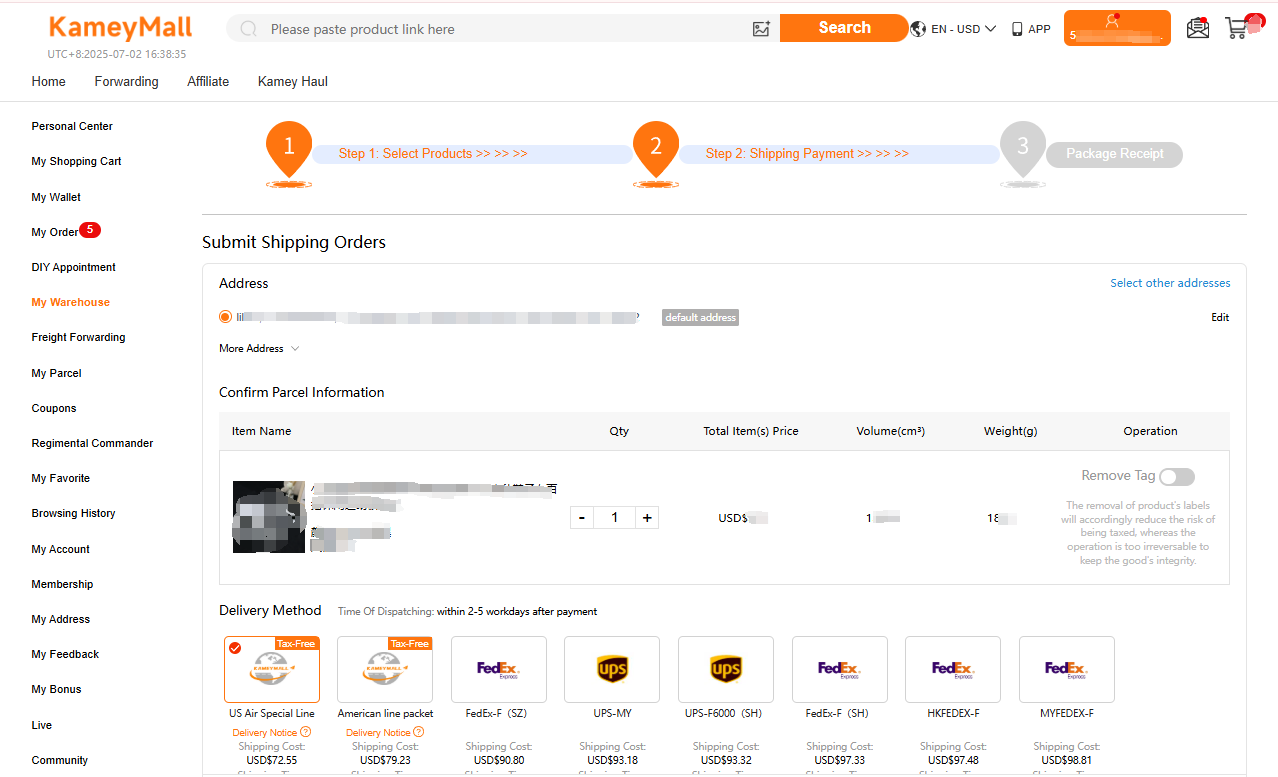The height and width of the screenshot is (777, 1278).
Task: Click the magnifier icon in search bar
Action: click(249, 29)
